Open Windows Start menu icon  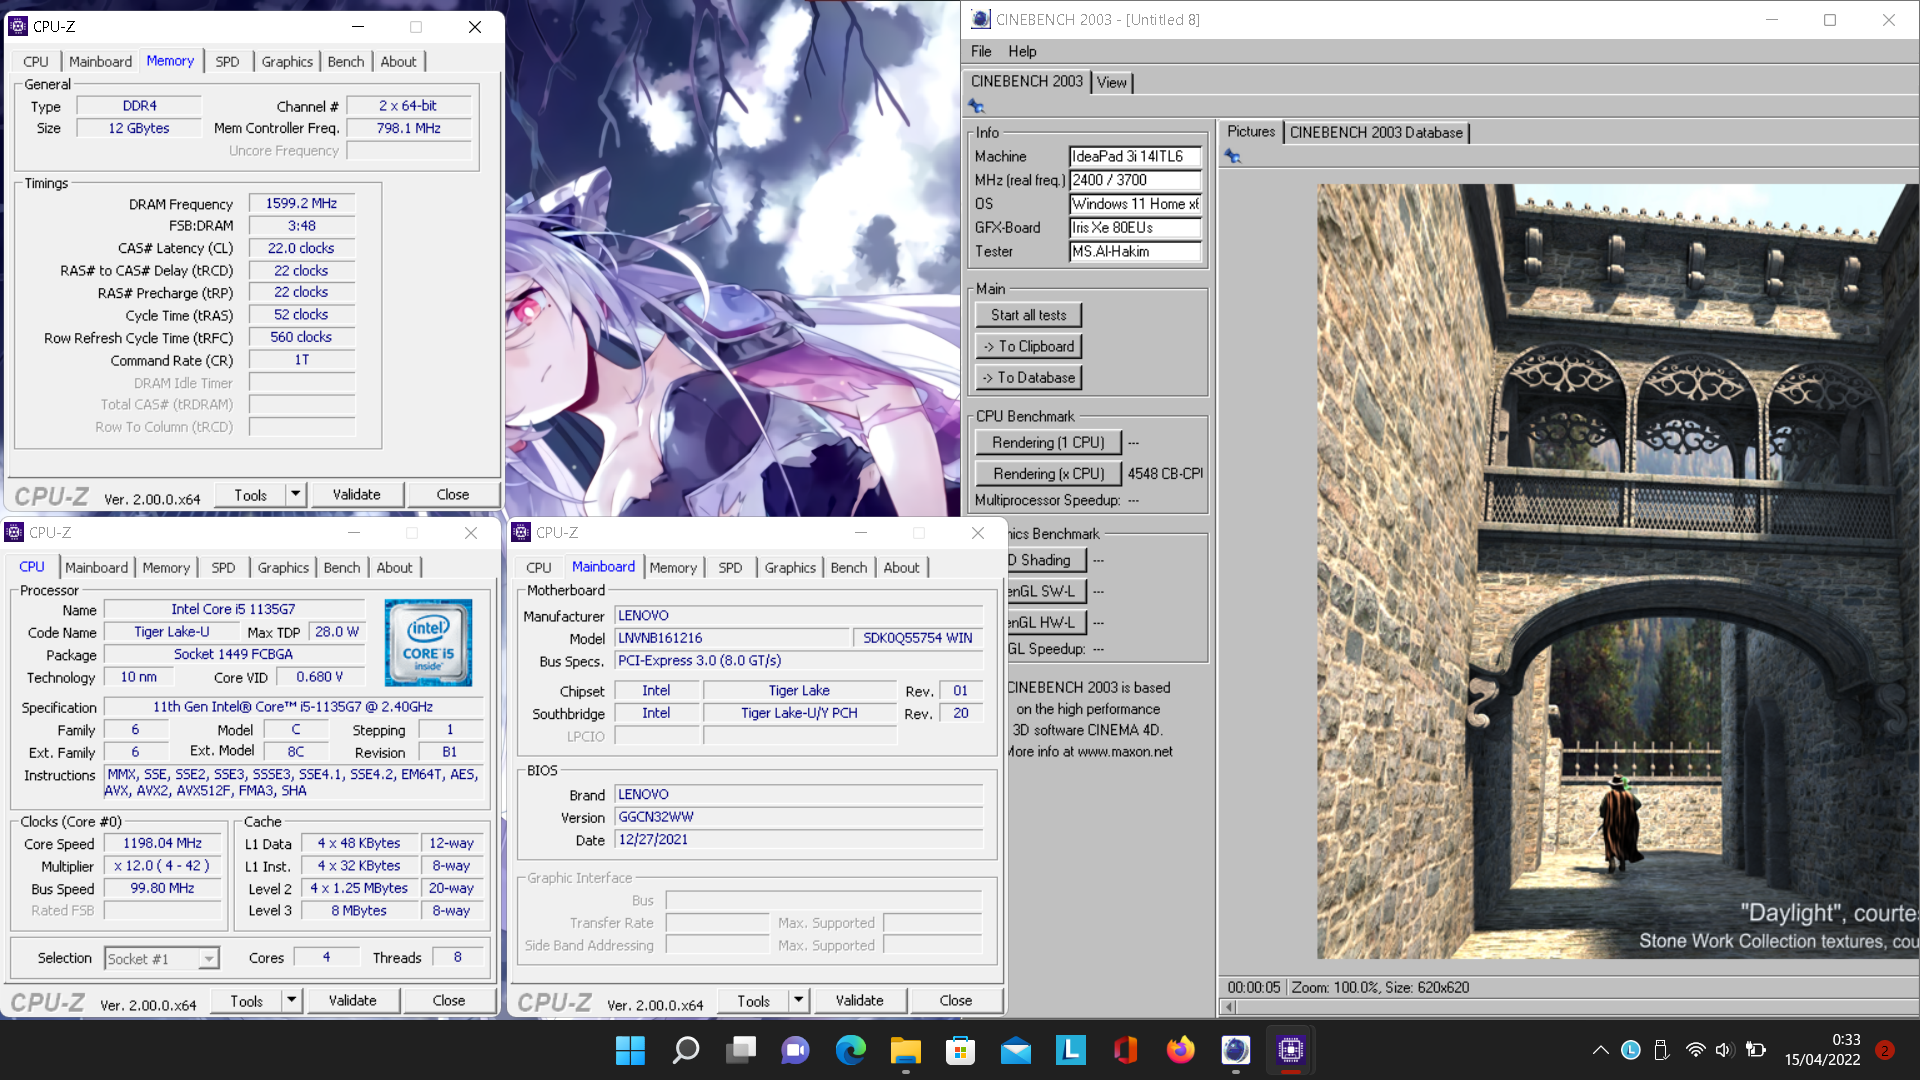tap(630, 1050)
